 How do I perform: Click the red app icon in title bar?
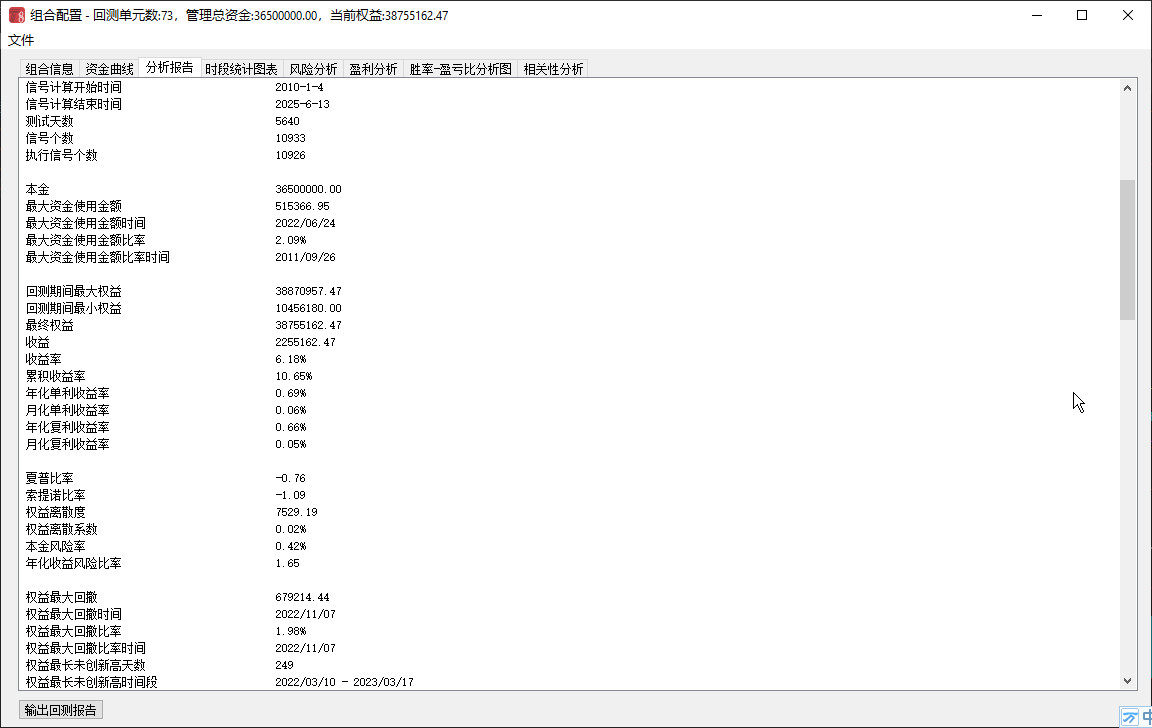[x=16, y=16]
